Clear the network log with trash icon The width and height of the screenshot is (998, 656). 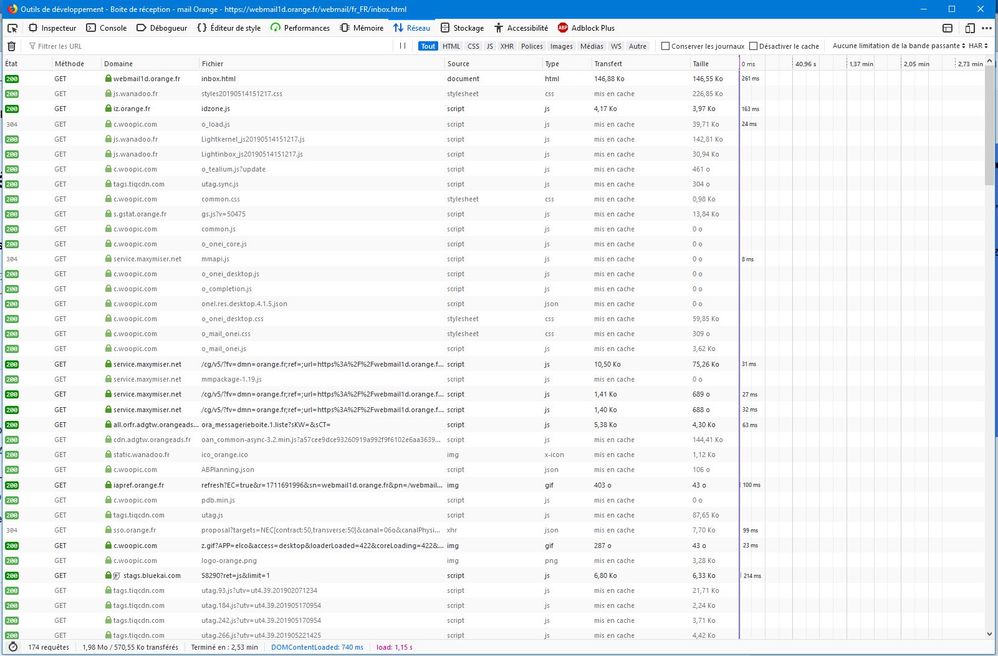point(11,46)
